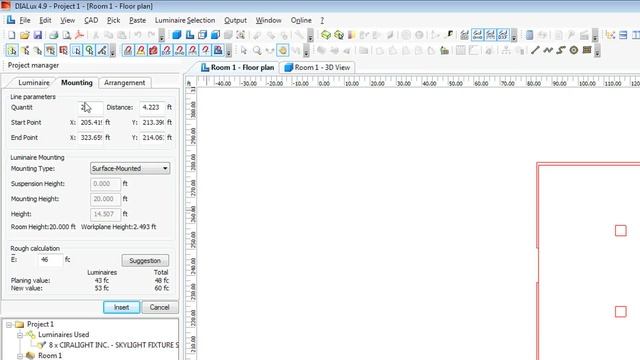Click the Print preview icon
640x360 pixels.
(x=67, y=35)
